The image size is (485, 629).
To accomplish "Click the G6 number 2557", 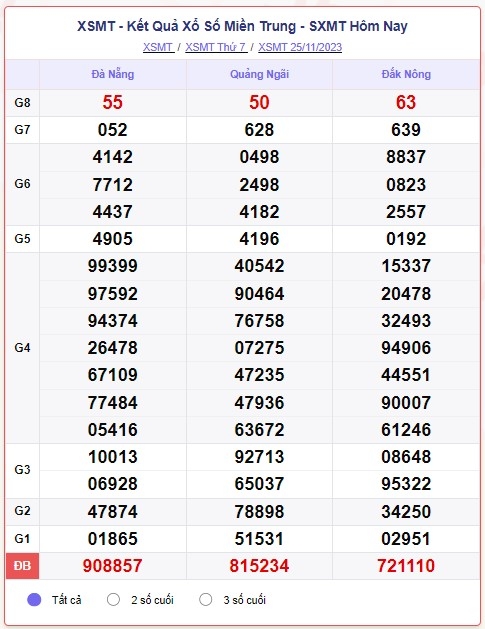I will pos(406,212).
